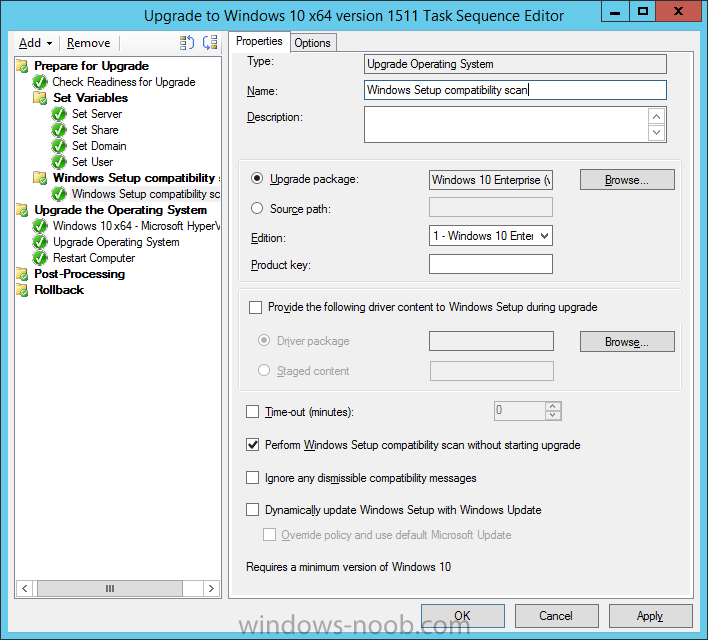
Task: Click into the Name input field
Action: (515, 90)
